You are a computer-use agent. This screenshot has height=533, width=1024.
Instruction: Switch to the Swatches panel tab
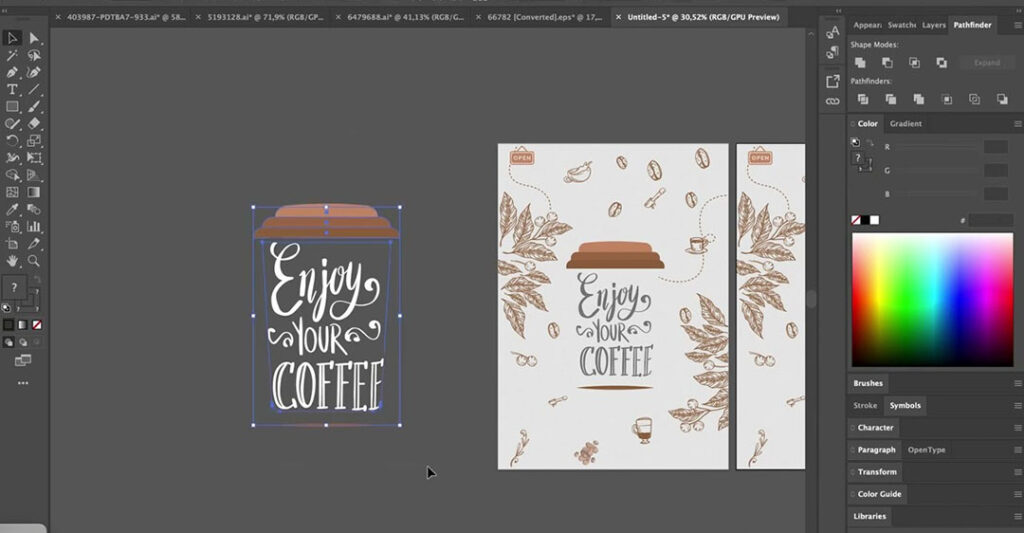[x=901, y=25]
